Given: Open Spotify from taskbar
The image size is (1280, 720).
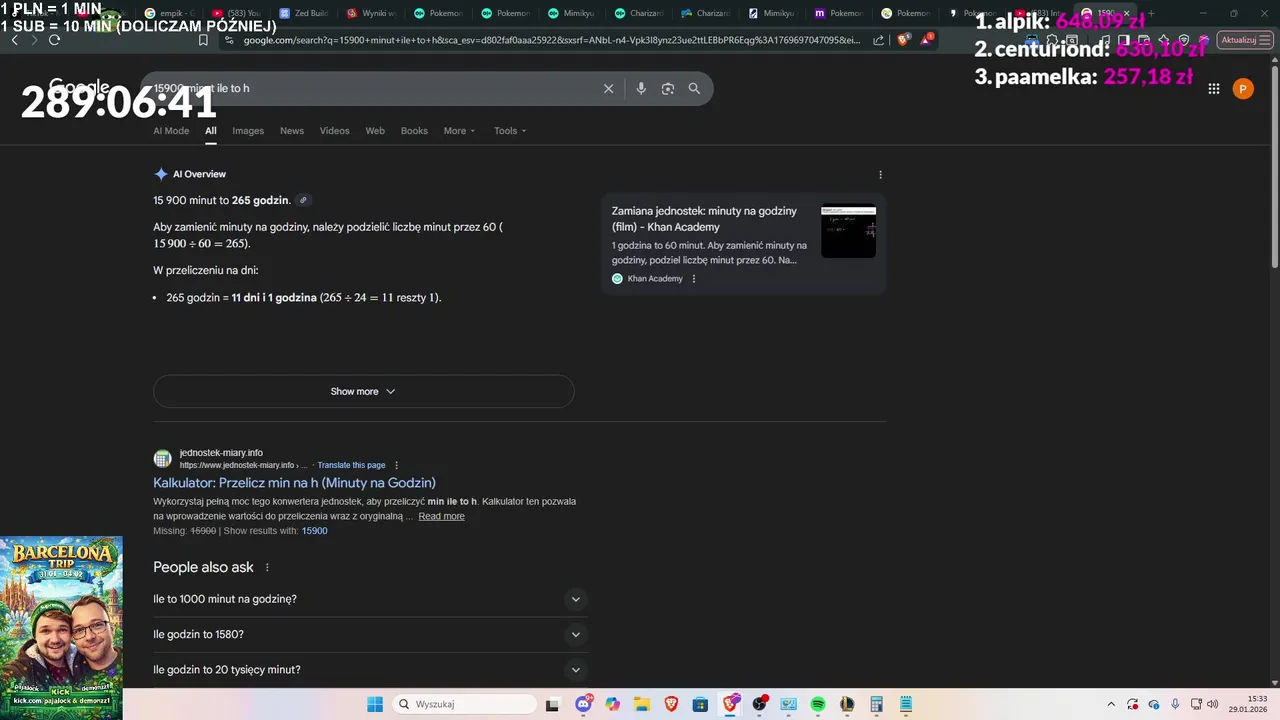Looking at the screenshot, I should 817,704.
